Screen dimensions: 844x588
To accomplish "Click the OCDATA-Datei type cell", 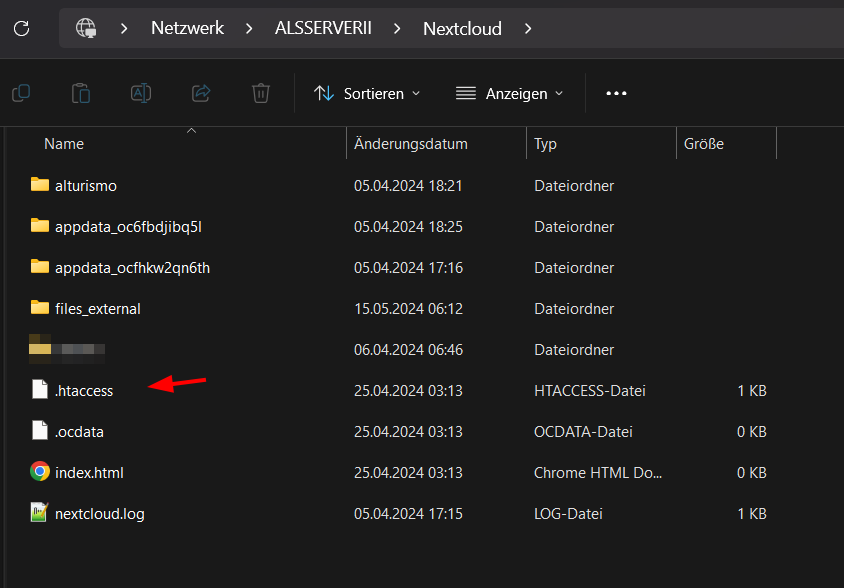I will pos(583,431).
